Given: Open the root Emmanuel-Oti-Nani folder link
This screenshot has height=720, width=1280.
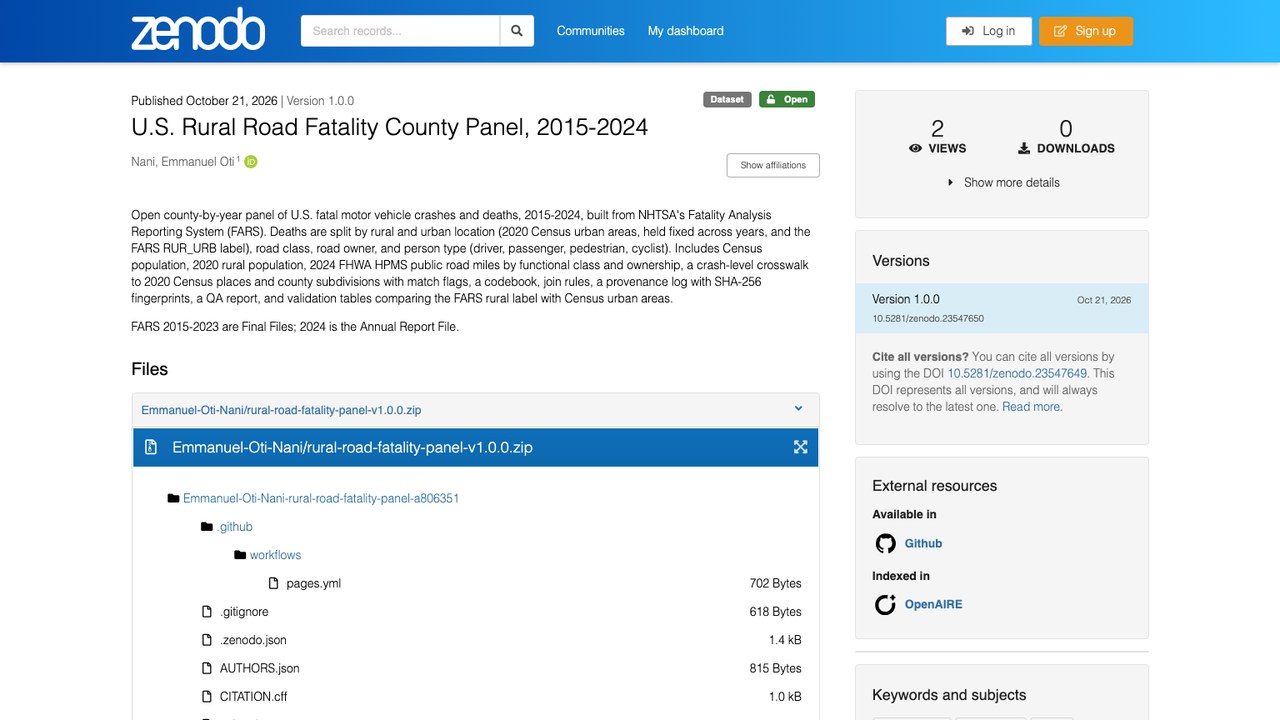Looking at the screenshot, I should click(321, 498).
